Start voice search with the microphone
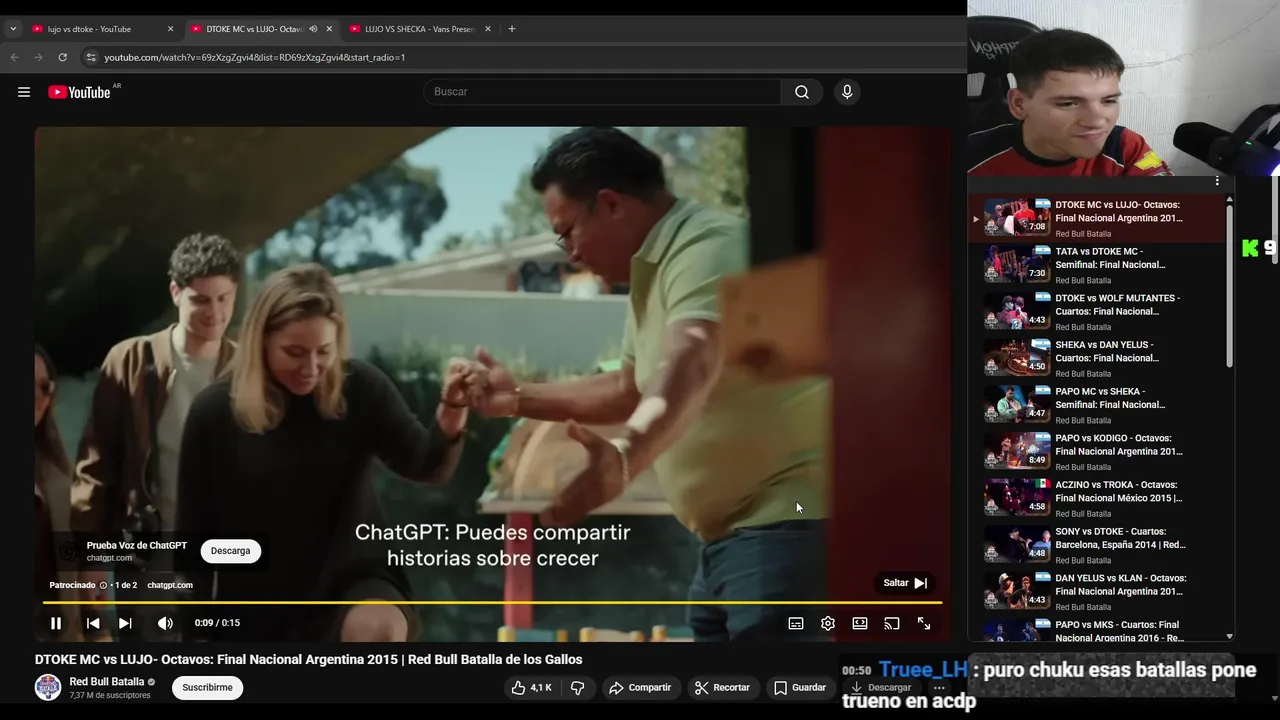This screenshot has width=1280, height=720. [x=847, y=92]
